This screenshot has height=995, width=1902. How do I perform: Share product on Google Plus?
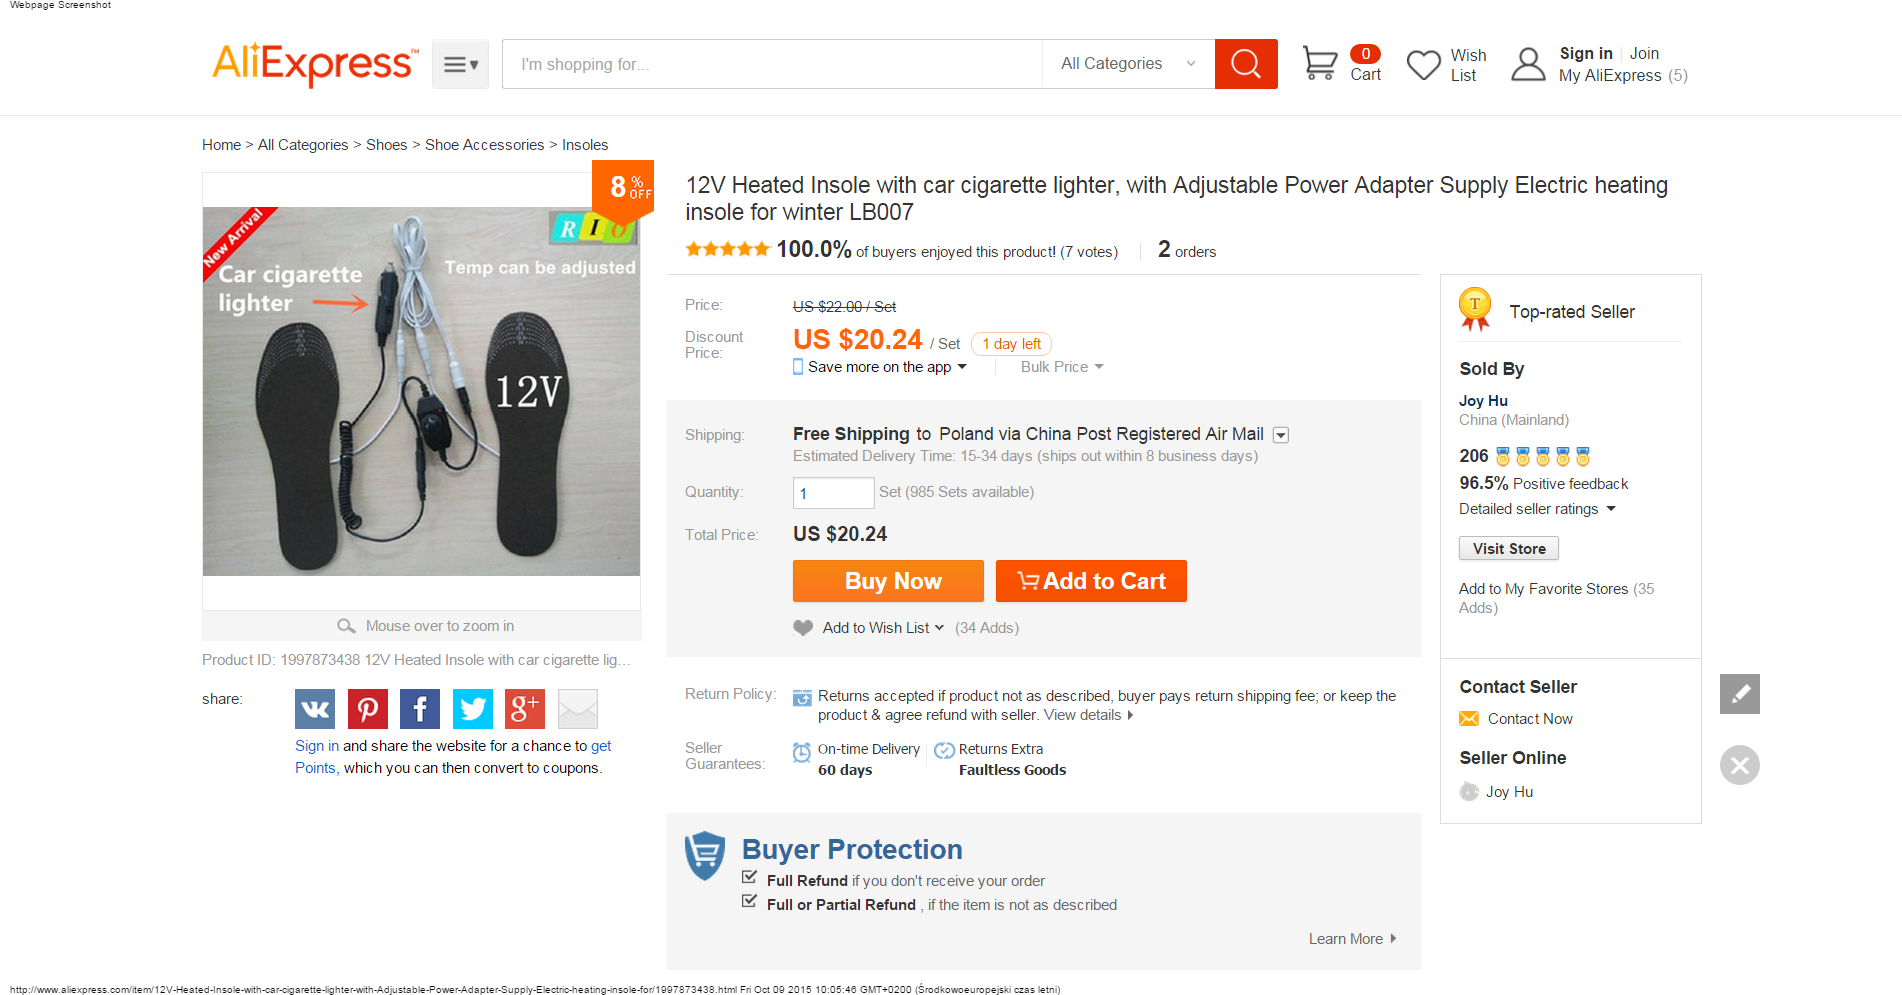(525, 709)
